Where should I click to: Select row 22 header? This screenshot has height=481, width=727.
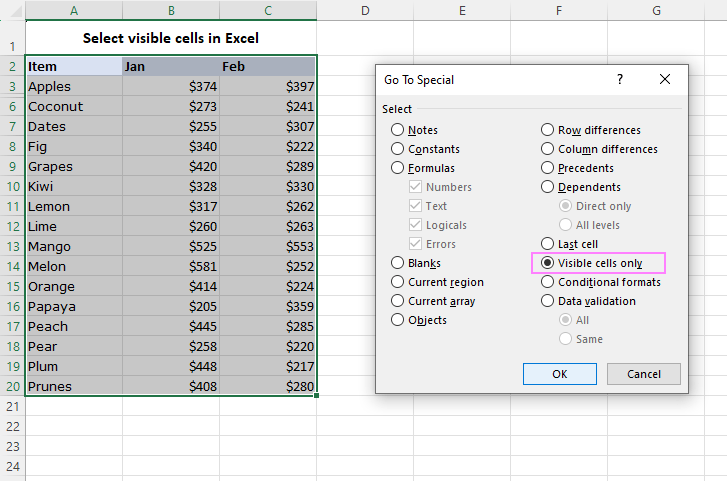12,426
